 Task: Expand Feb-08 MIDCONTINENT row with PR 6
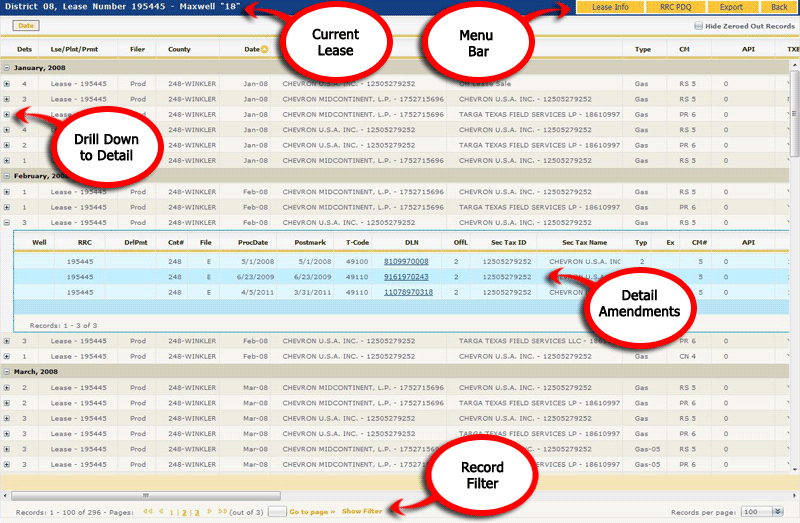pos(7,207)
